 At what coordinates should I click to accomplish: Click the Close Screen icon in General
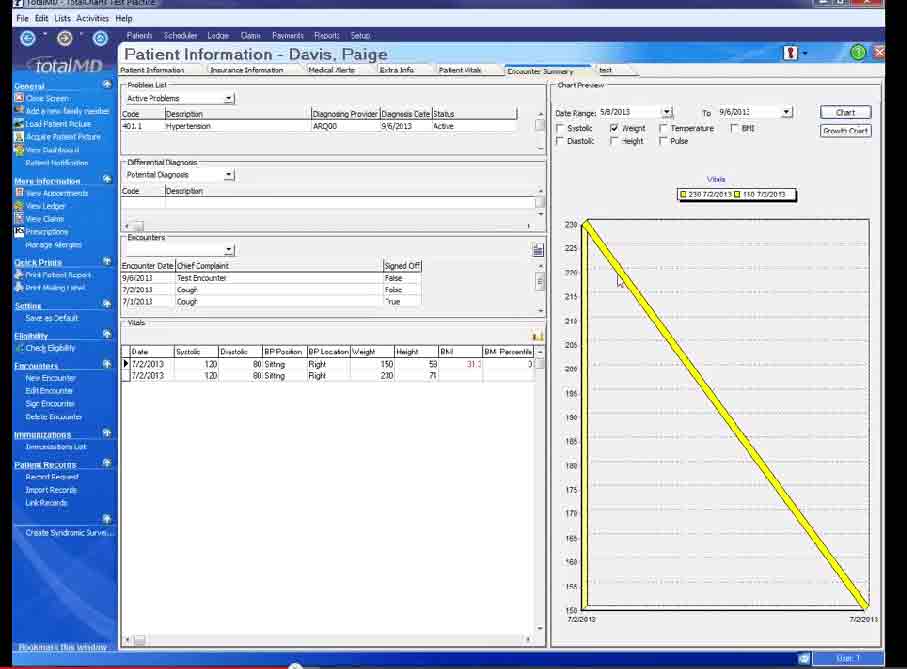pos(19,98)
